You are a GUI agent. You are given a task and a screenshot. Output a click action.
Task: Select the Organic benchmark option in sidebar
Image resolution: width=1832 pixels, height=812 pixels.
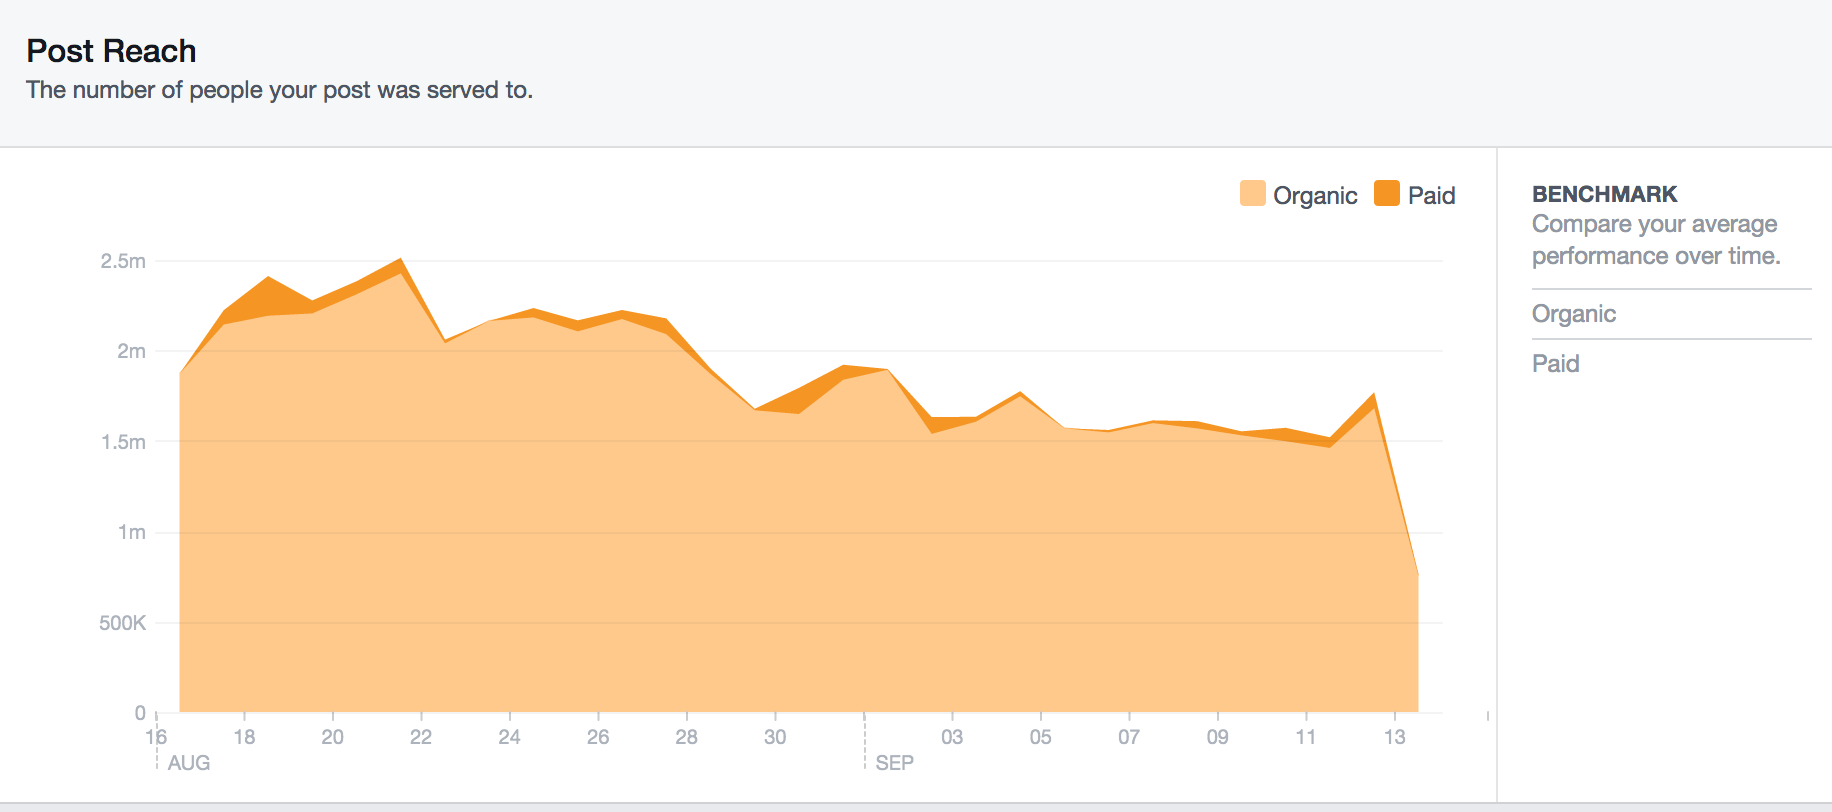pos(1573,314)
